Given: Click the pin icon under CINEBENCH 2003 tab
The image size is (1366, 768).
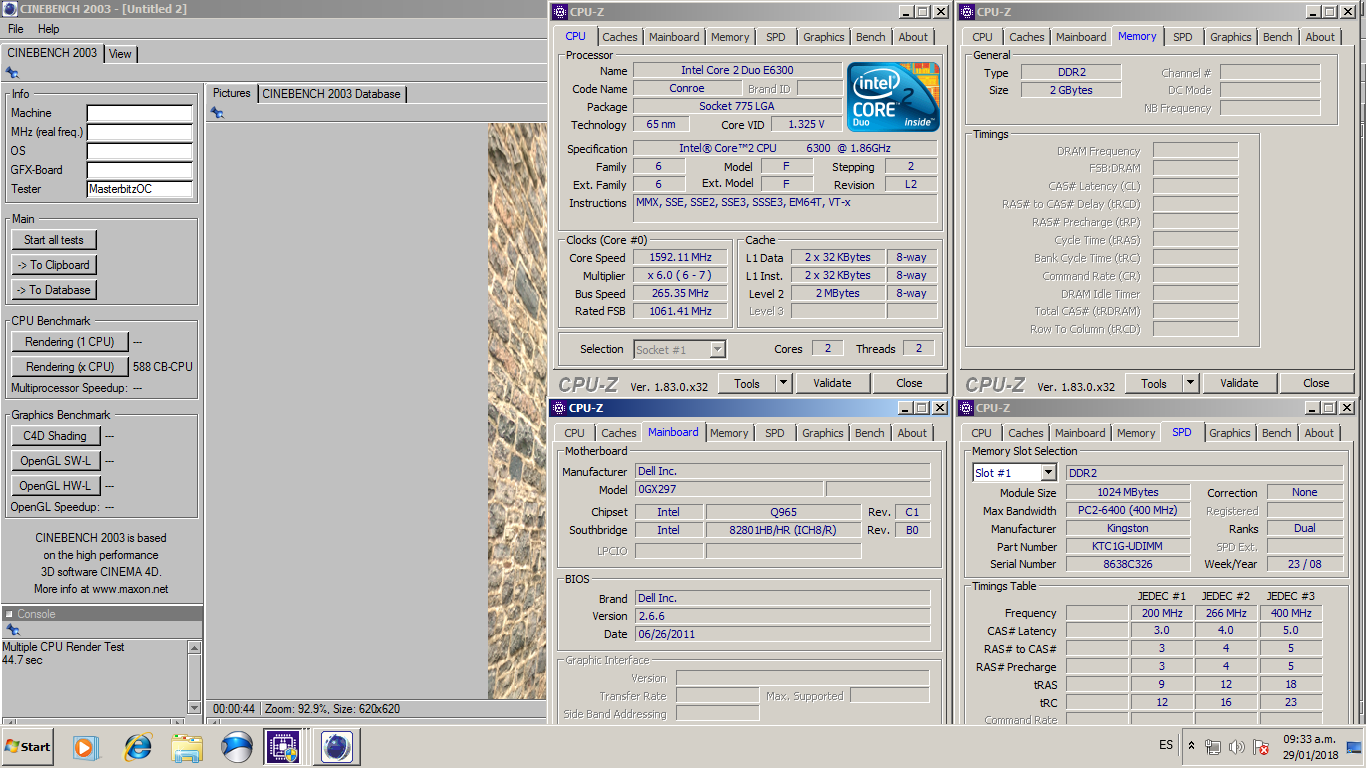Looking at the screenshot, I should pyautogui.click(x=12, y=73).
